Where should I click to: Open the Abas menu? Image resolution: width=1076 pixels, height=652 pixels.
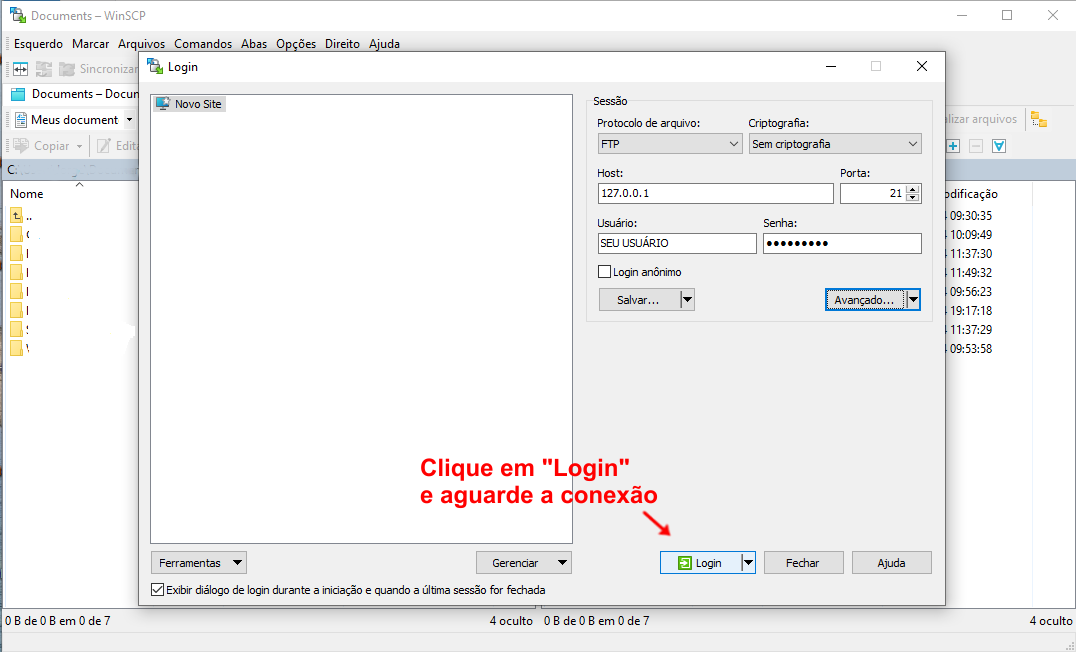click(x=254, y=43)
